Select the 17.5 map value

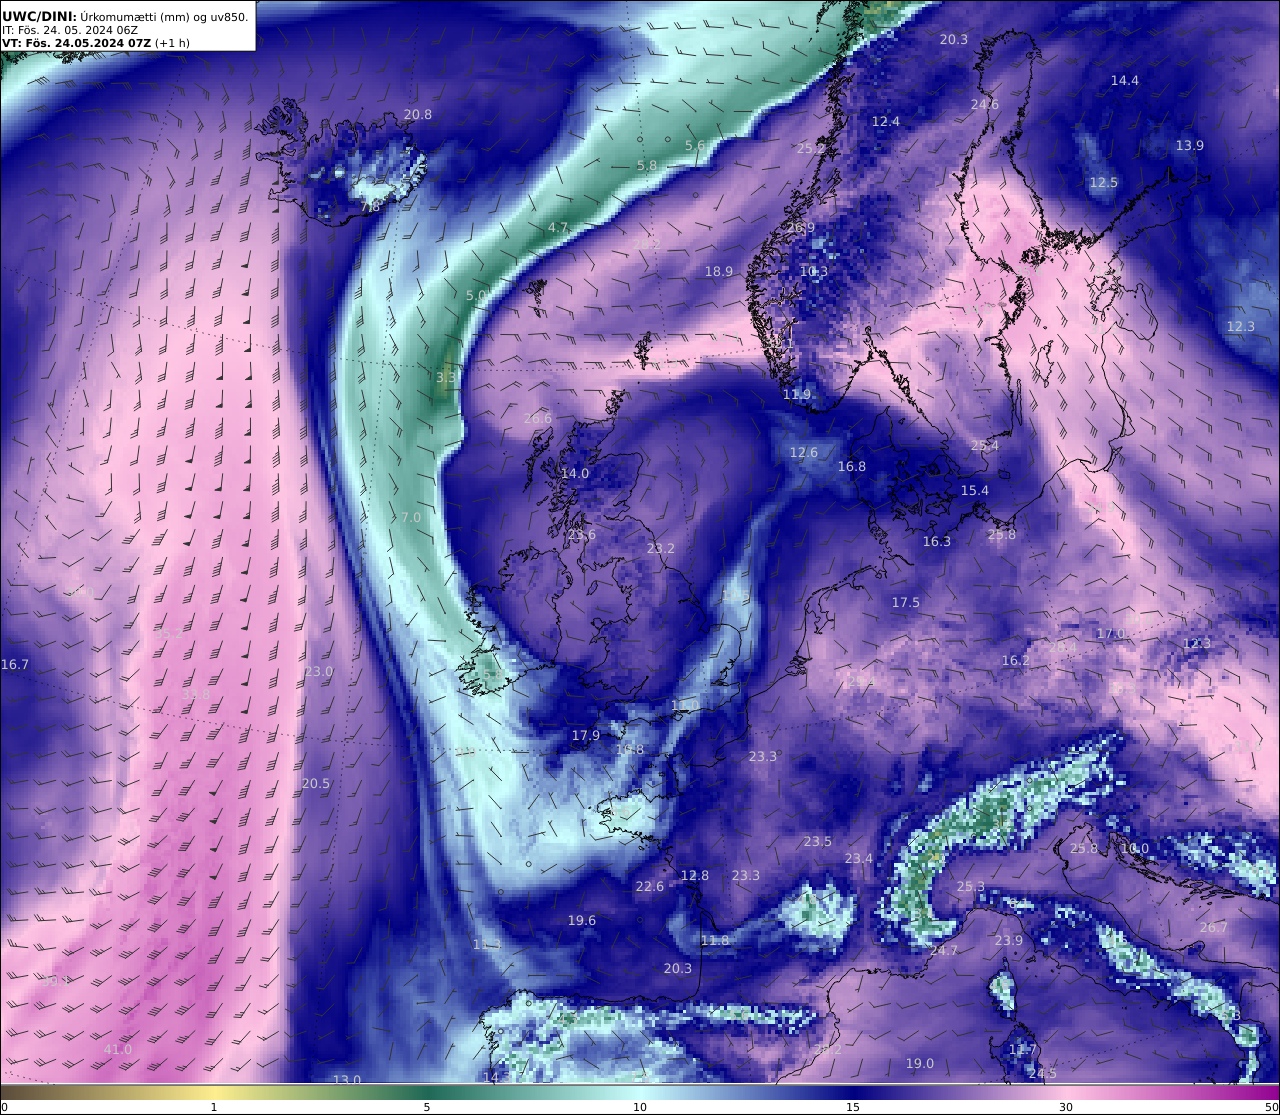click(906, 603)
